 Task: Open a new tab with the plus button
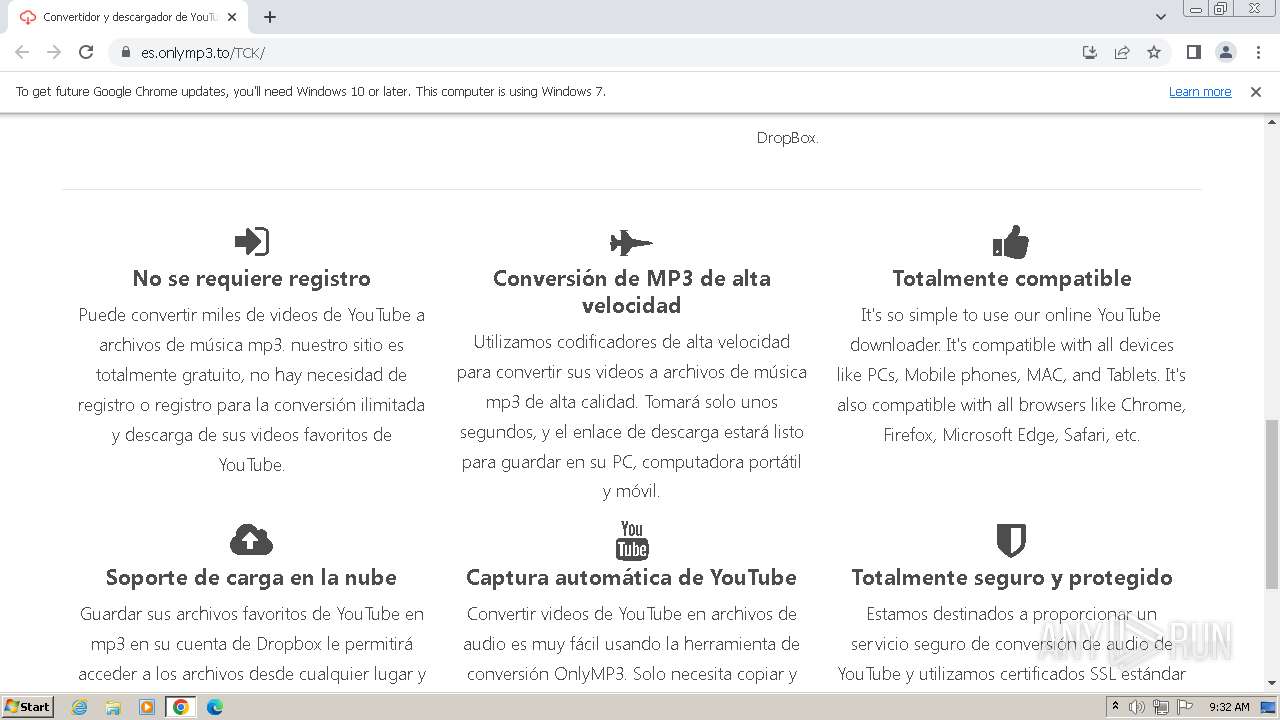pos(270,17)
